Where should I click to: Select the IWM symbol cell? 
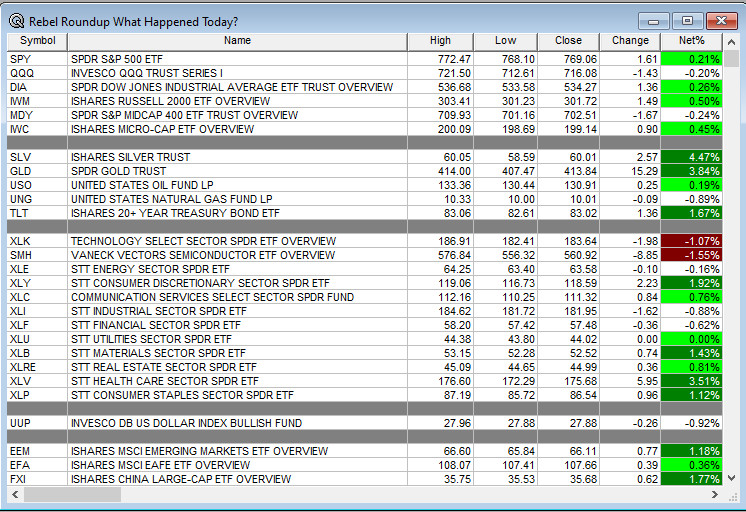click(38, 101)
